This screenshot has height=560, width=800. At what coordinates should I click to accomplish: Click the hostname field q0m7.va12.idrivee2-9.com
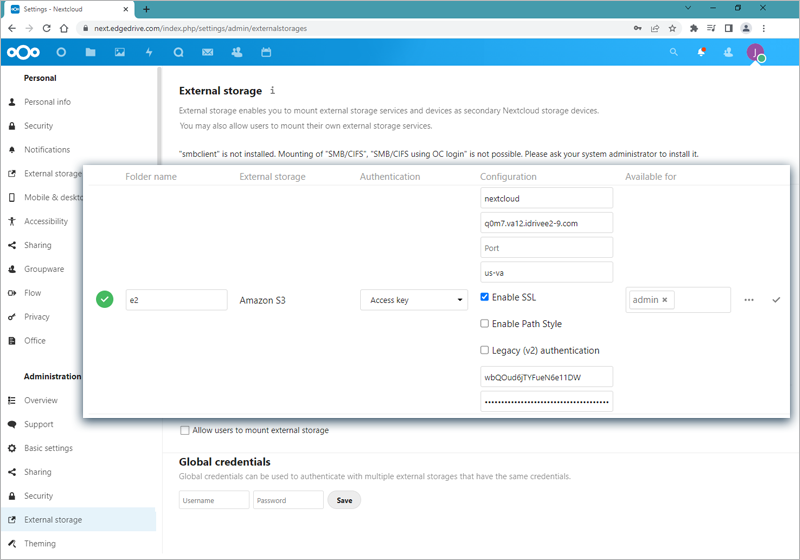[x=546, y=223]
